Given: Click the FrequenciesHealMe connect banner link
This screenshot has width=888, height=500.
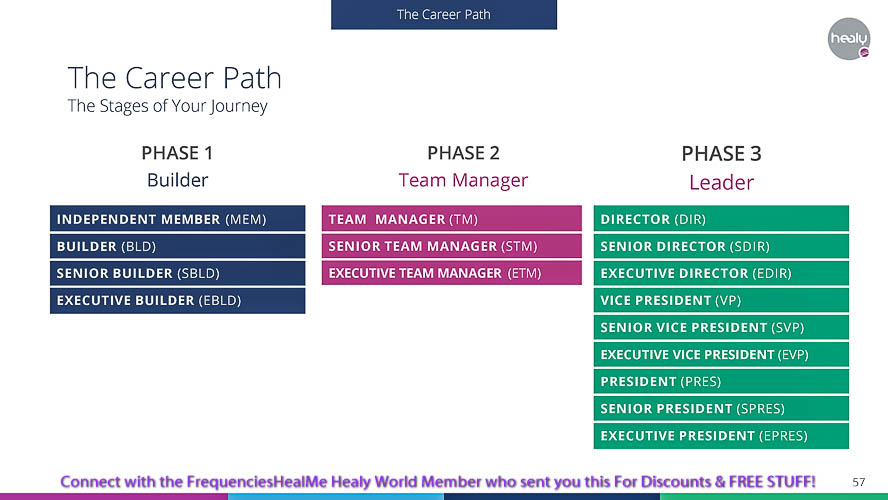Looking at the screenshot, I should click(438, 481).
